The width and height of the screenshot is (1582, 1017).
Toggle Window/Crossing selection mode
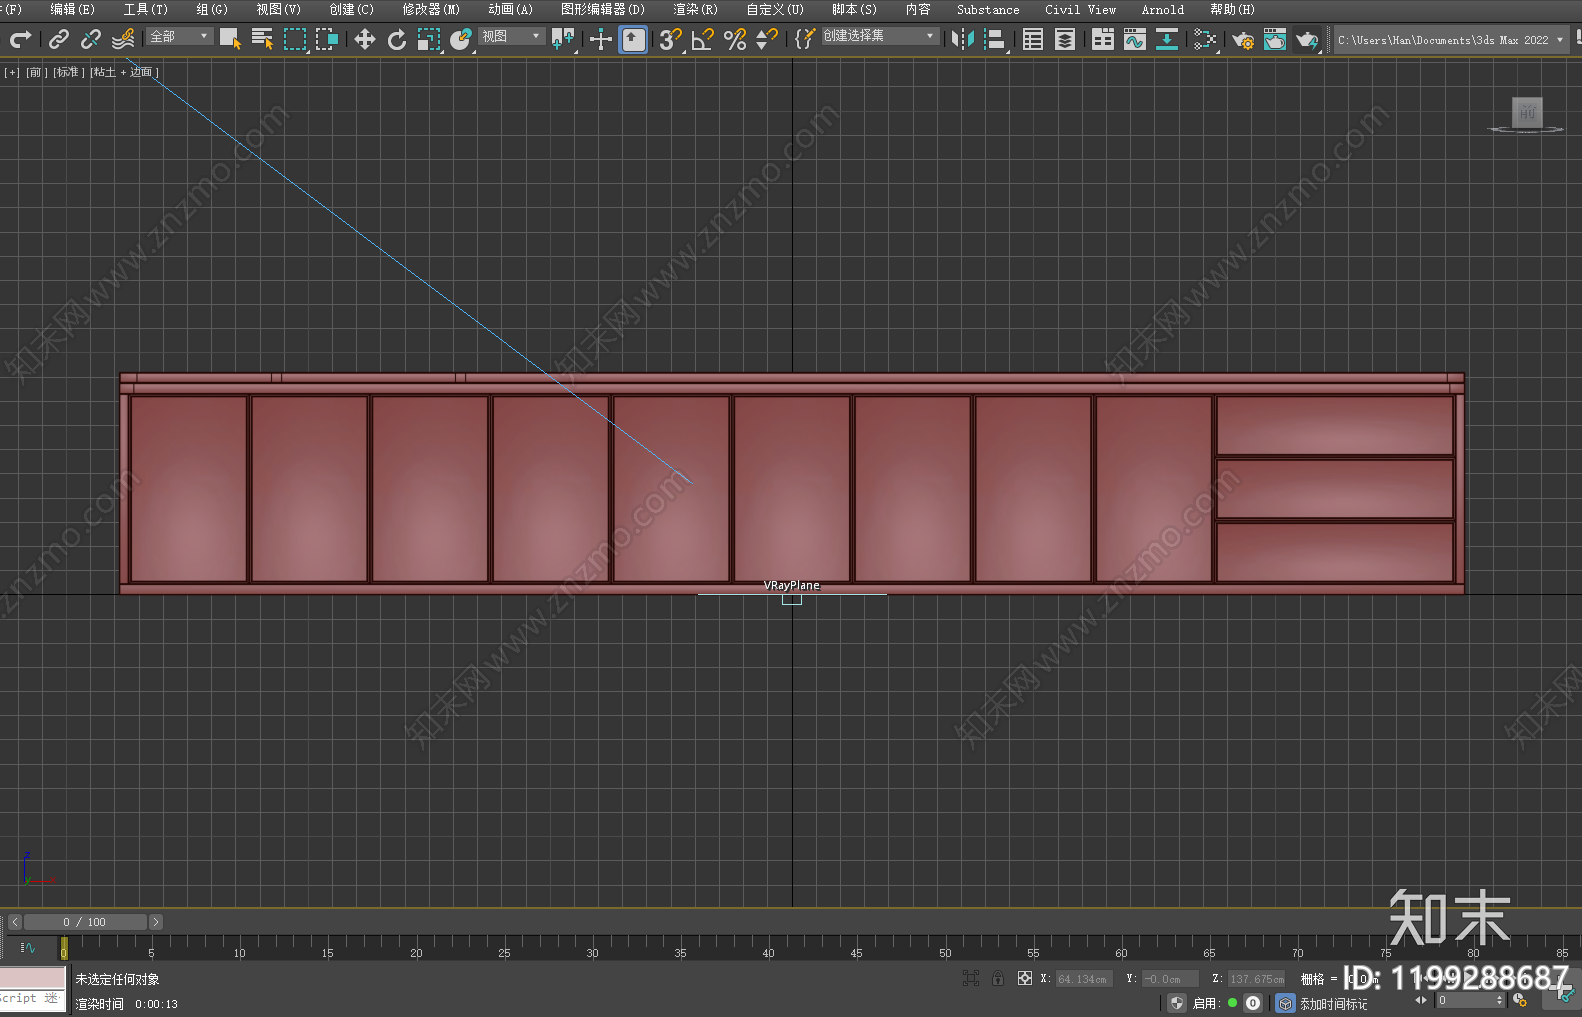[x=327, y=39]
